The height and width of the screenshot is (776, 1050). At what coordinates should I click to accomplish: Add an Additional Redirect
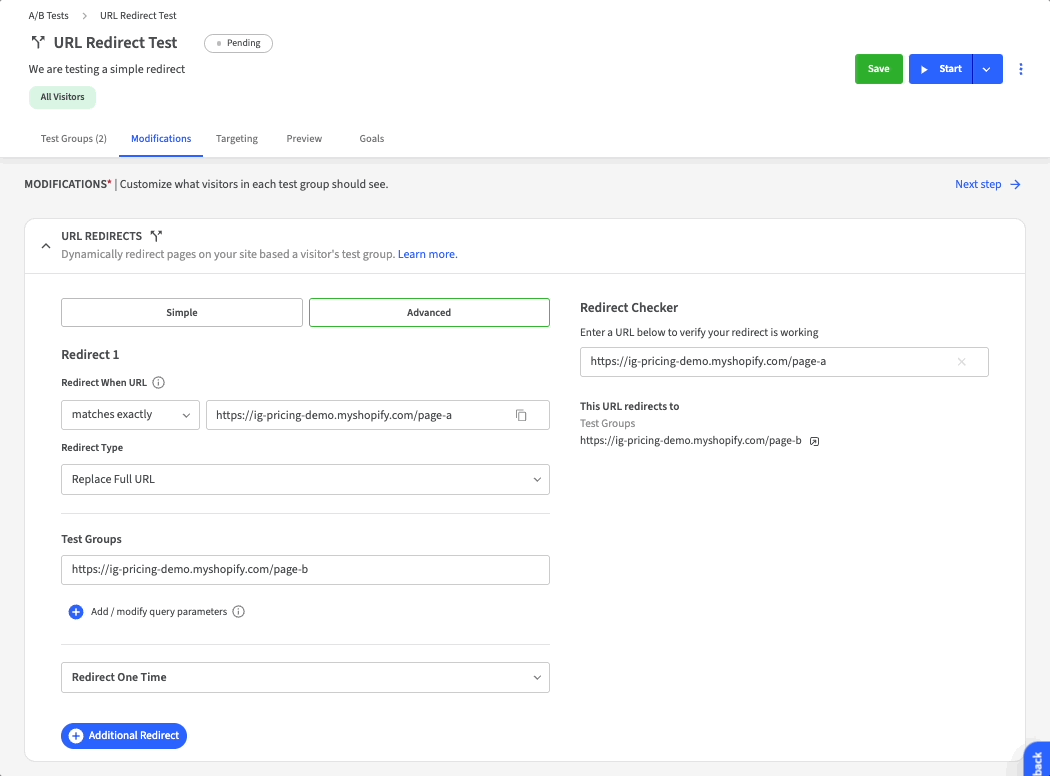point(124,736)
